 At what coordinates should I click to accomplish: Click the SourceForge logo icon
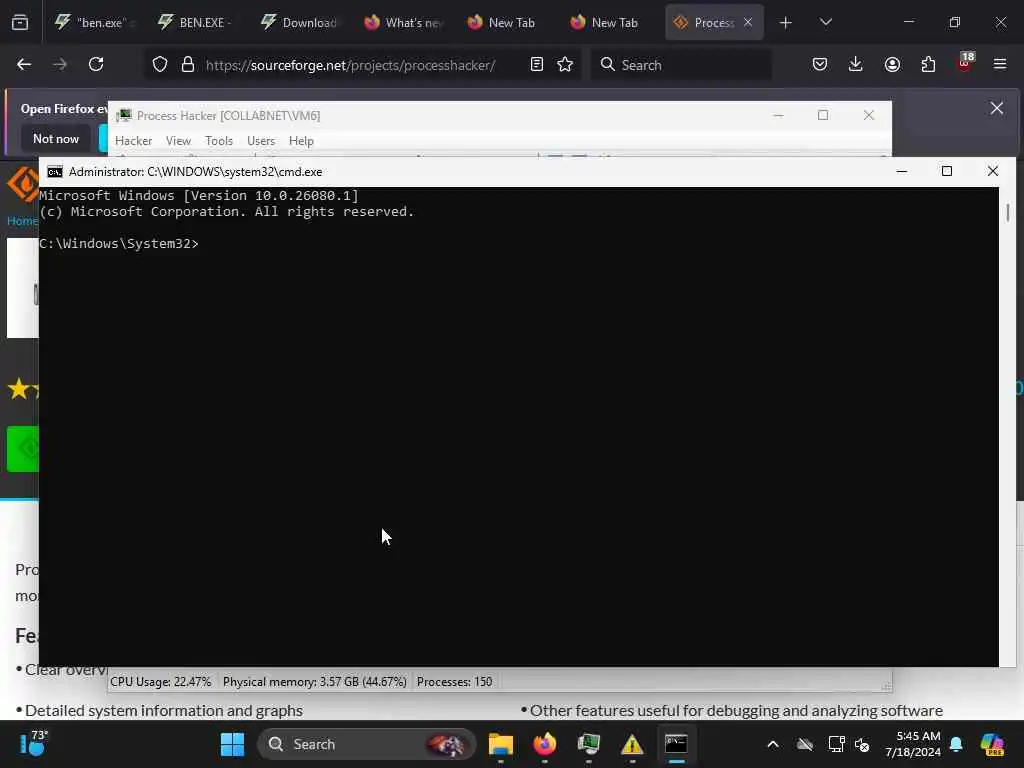[x=23, y=184]
